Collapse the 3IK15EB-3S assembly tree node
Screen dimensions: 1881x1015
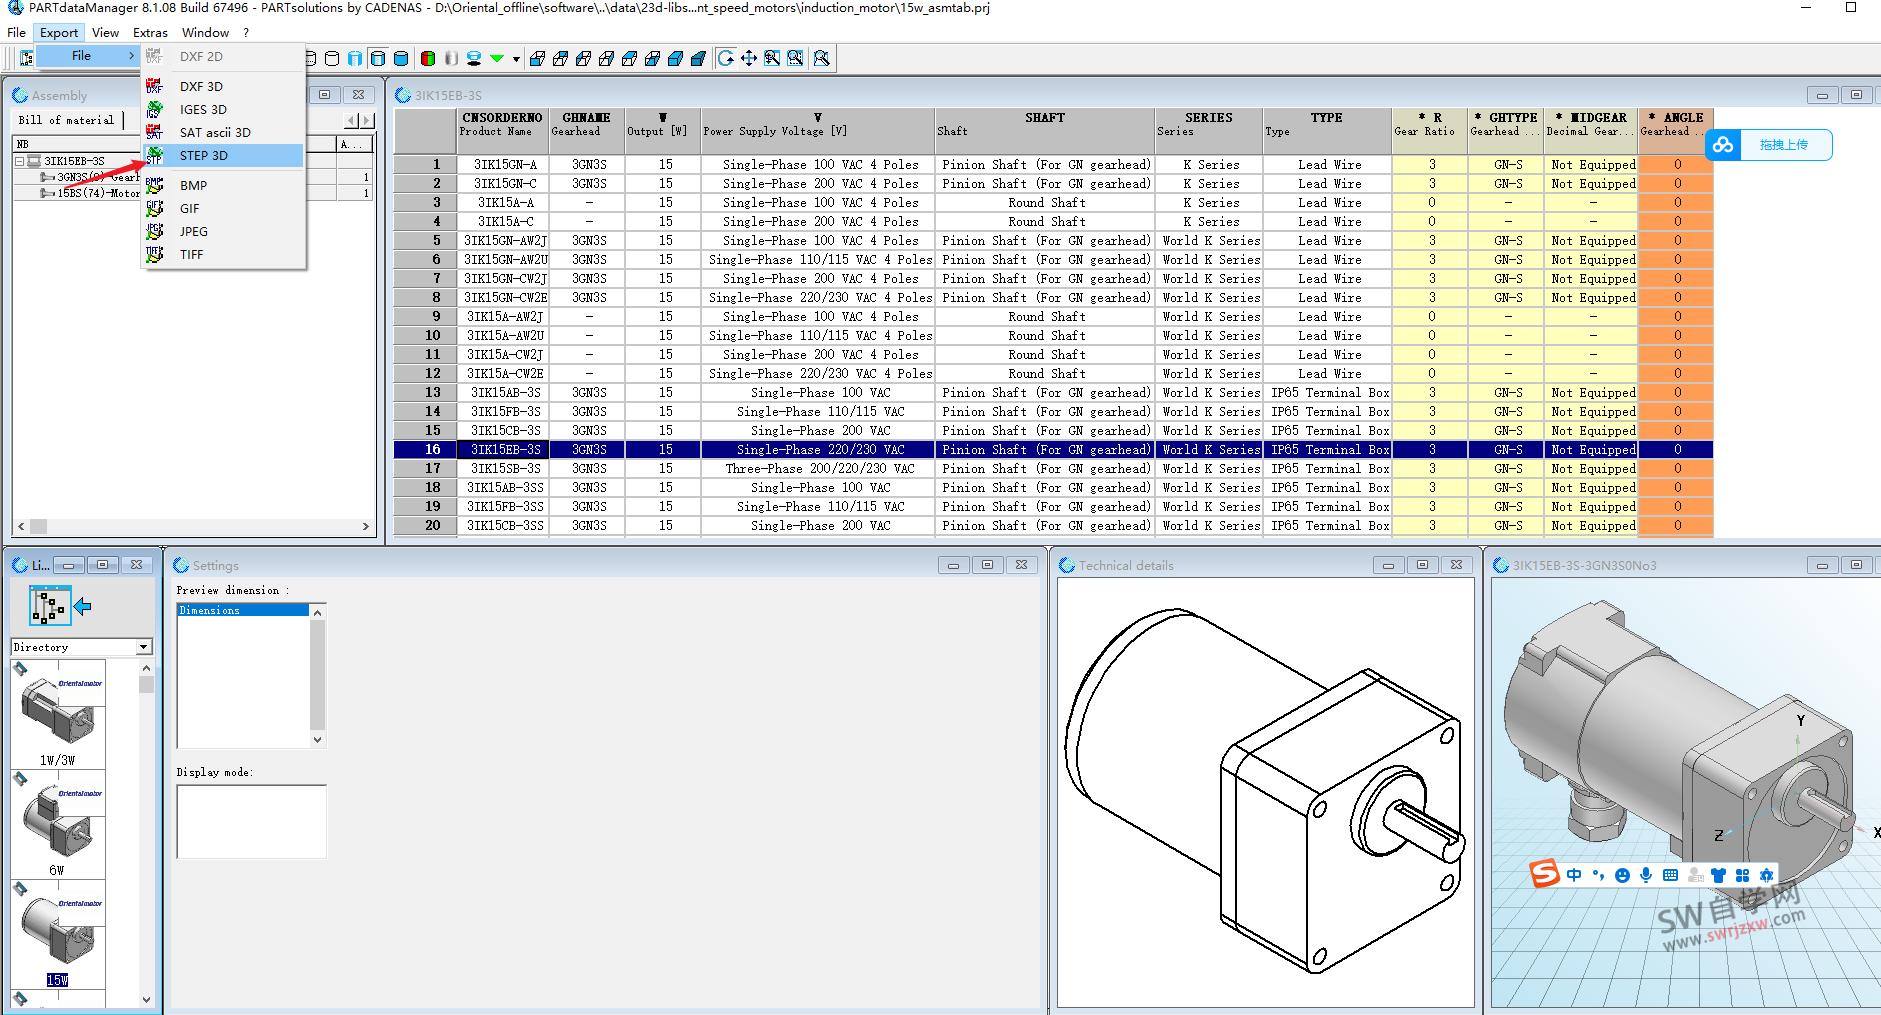[x=19, y=161]
